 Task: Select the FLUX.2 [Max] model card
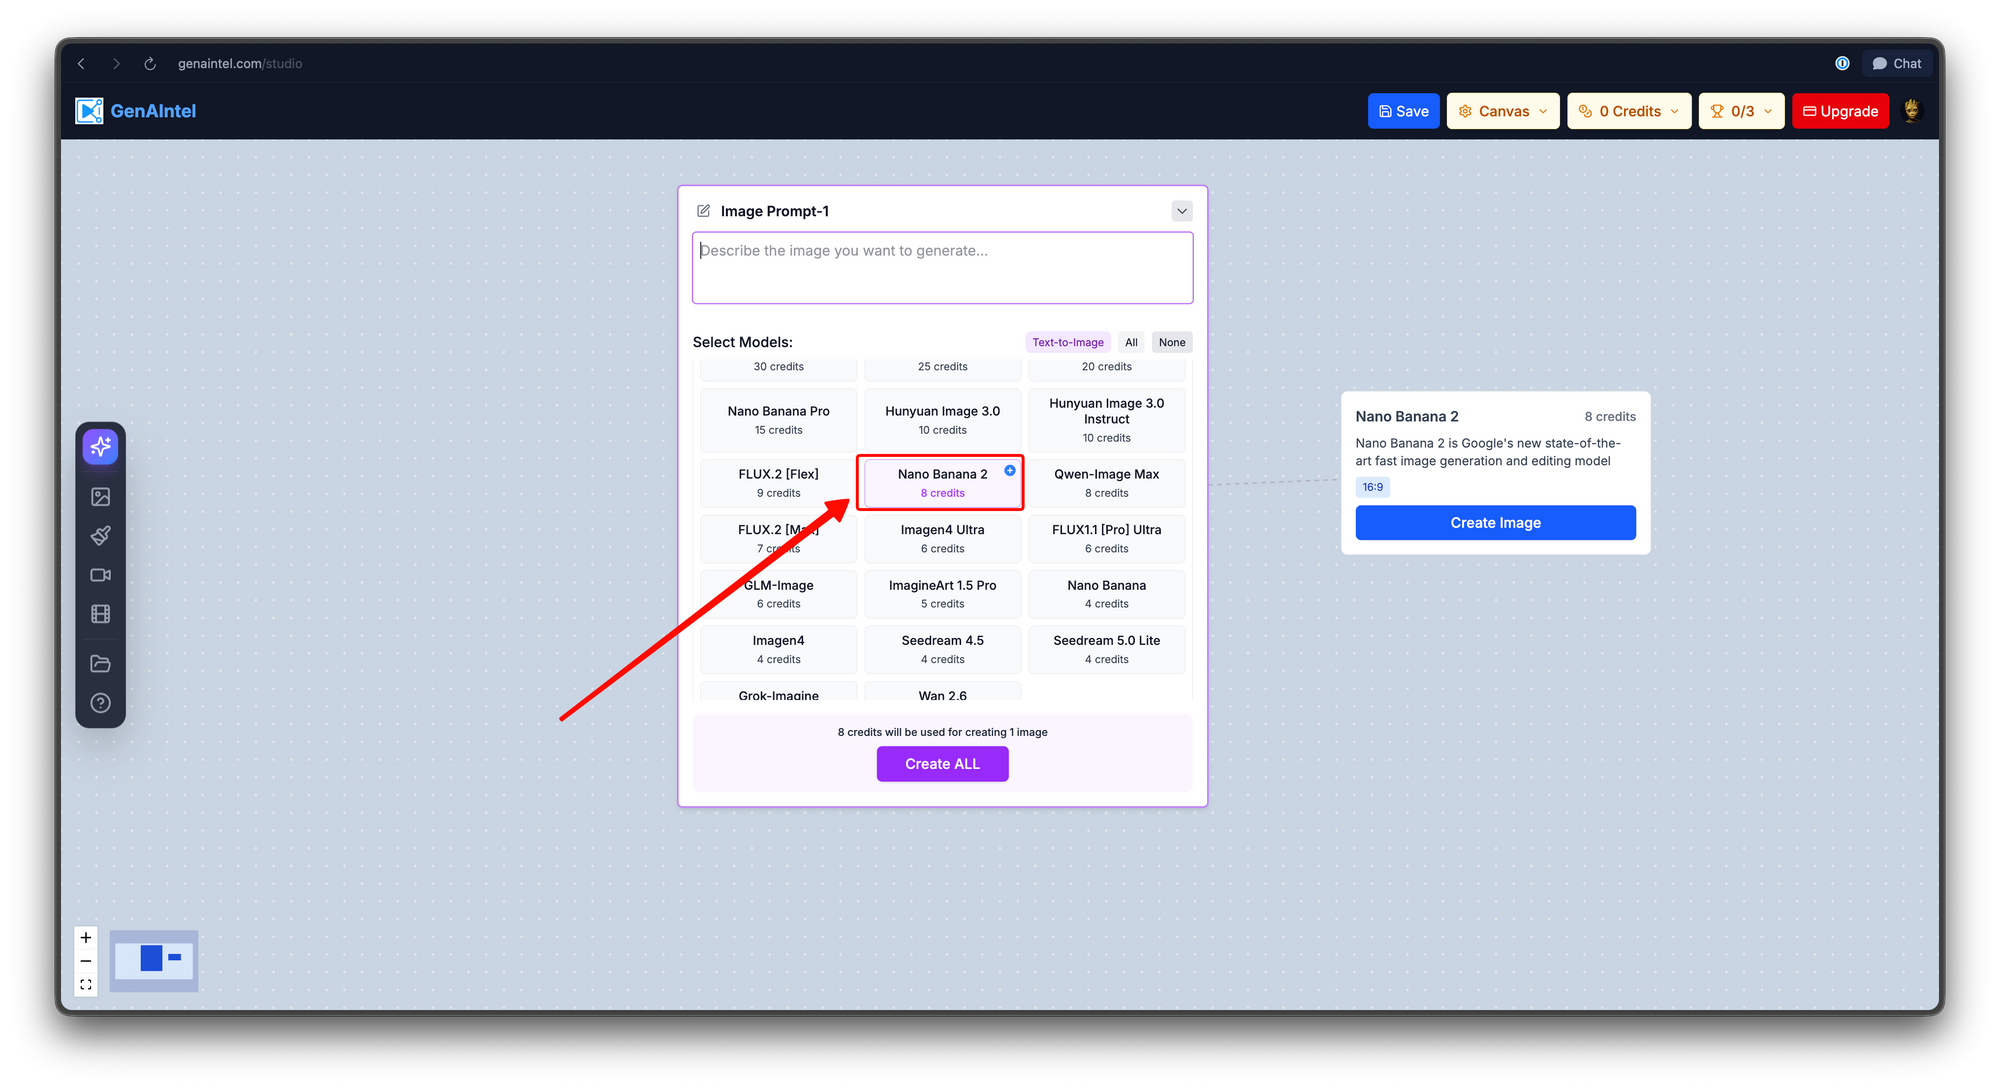pos(779,539)
